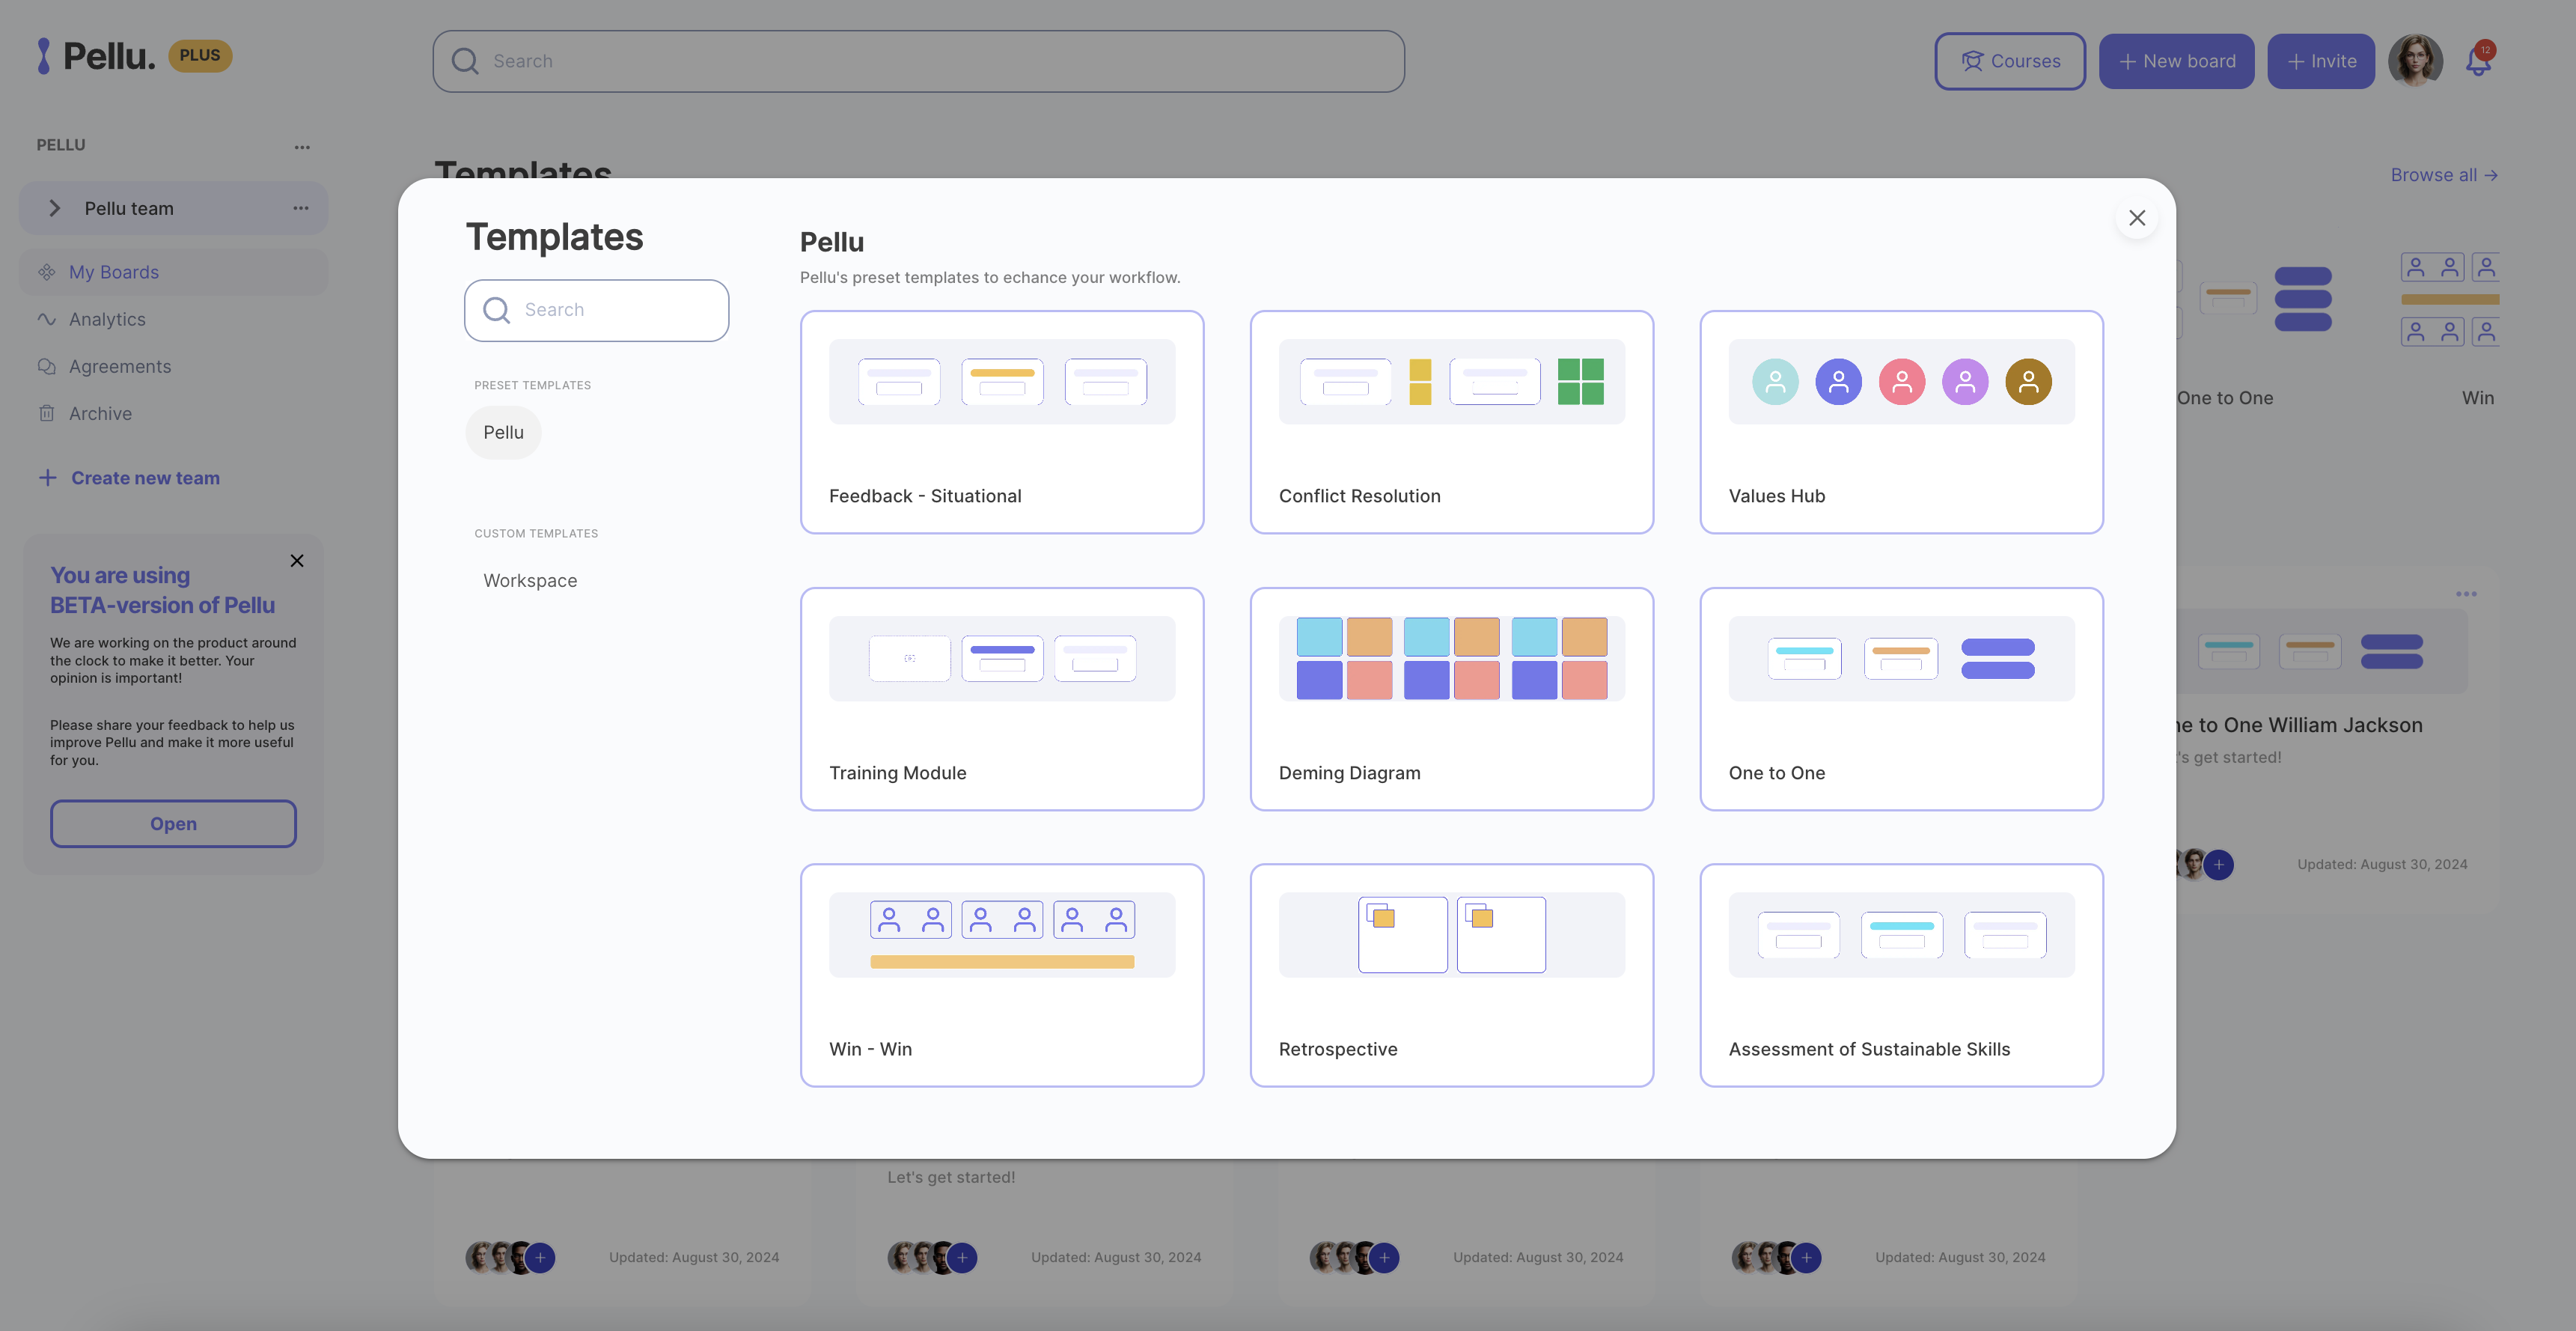The image size is (2576, 1331).
Task: Open the user profile avatar
Action: pos(2414,61)
